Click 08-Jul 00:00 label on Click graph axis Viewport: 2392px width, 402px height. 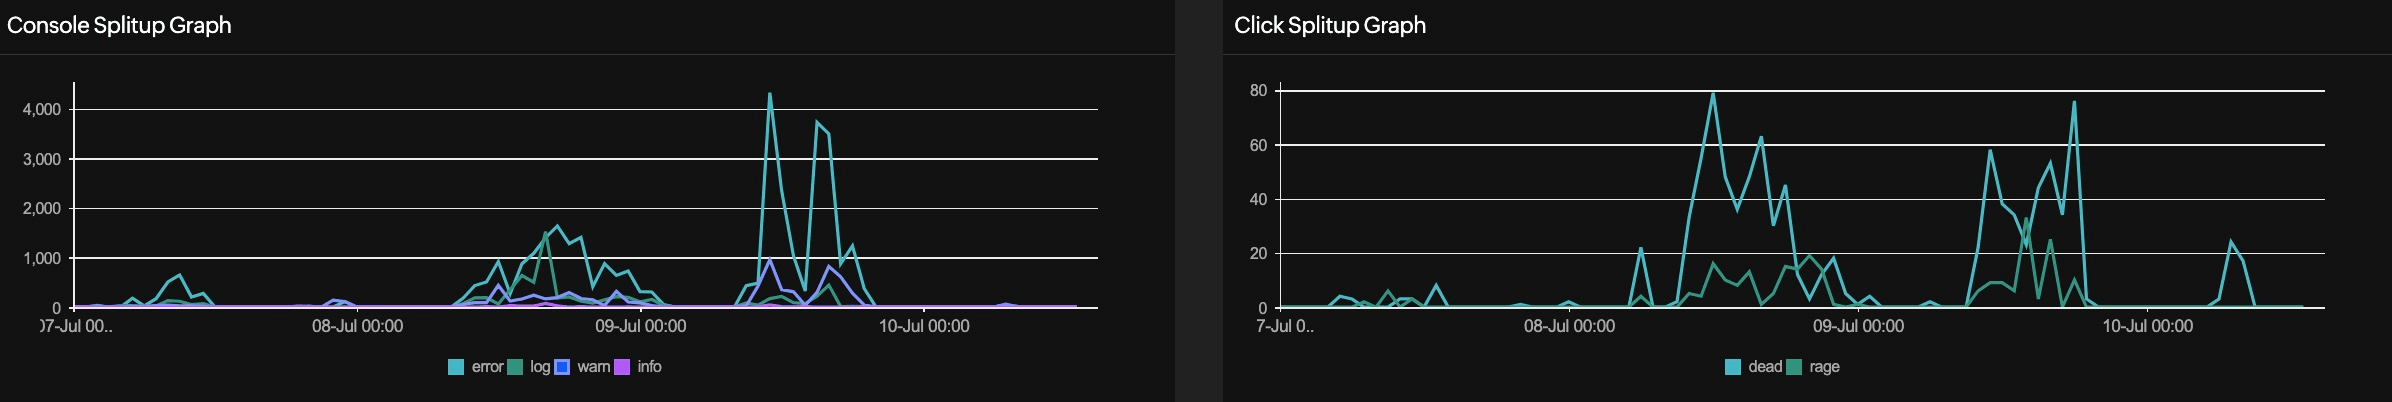tap(1569, 326)
